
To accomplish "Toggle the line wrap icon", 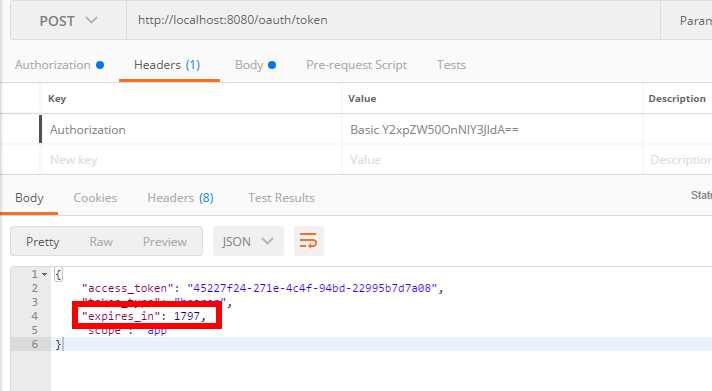I will pyautogui.click(x=308, y=241).
